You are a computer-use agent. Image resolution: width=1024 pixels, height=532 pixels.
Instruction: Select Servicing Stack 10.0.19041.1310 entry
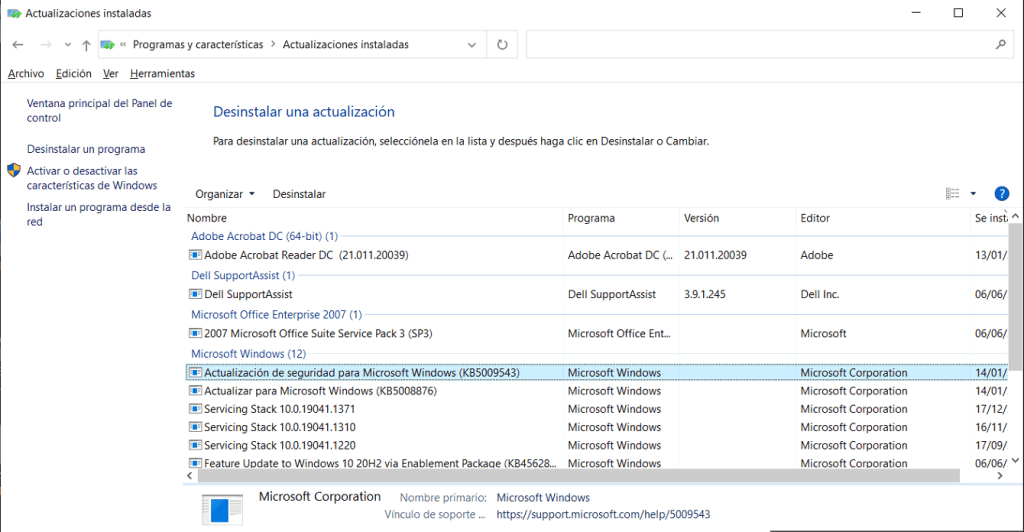pos(280,428)
